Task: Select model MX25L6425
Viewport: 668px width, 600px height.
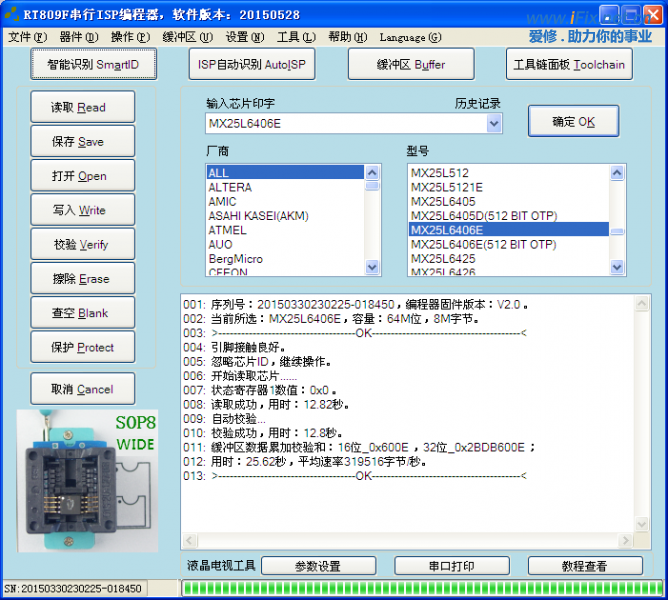Action: click(509, 259)
